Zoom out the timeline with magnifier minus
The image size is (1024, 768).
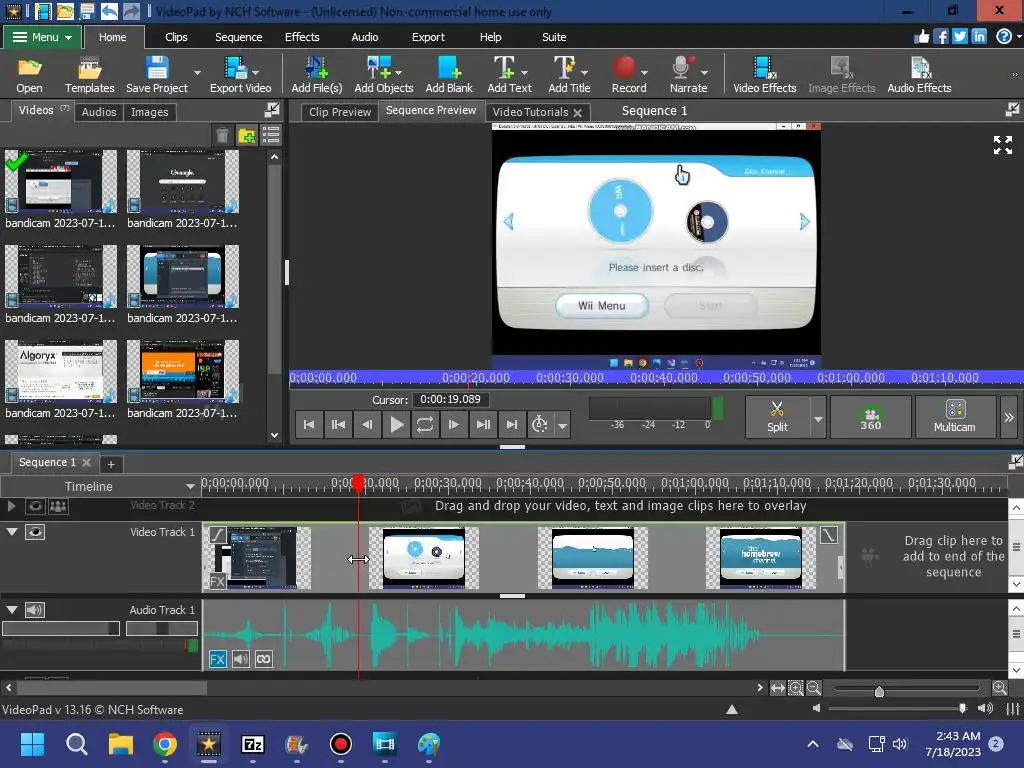pos(814,688)
